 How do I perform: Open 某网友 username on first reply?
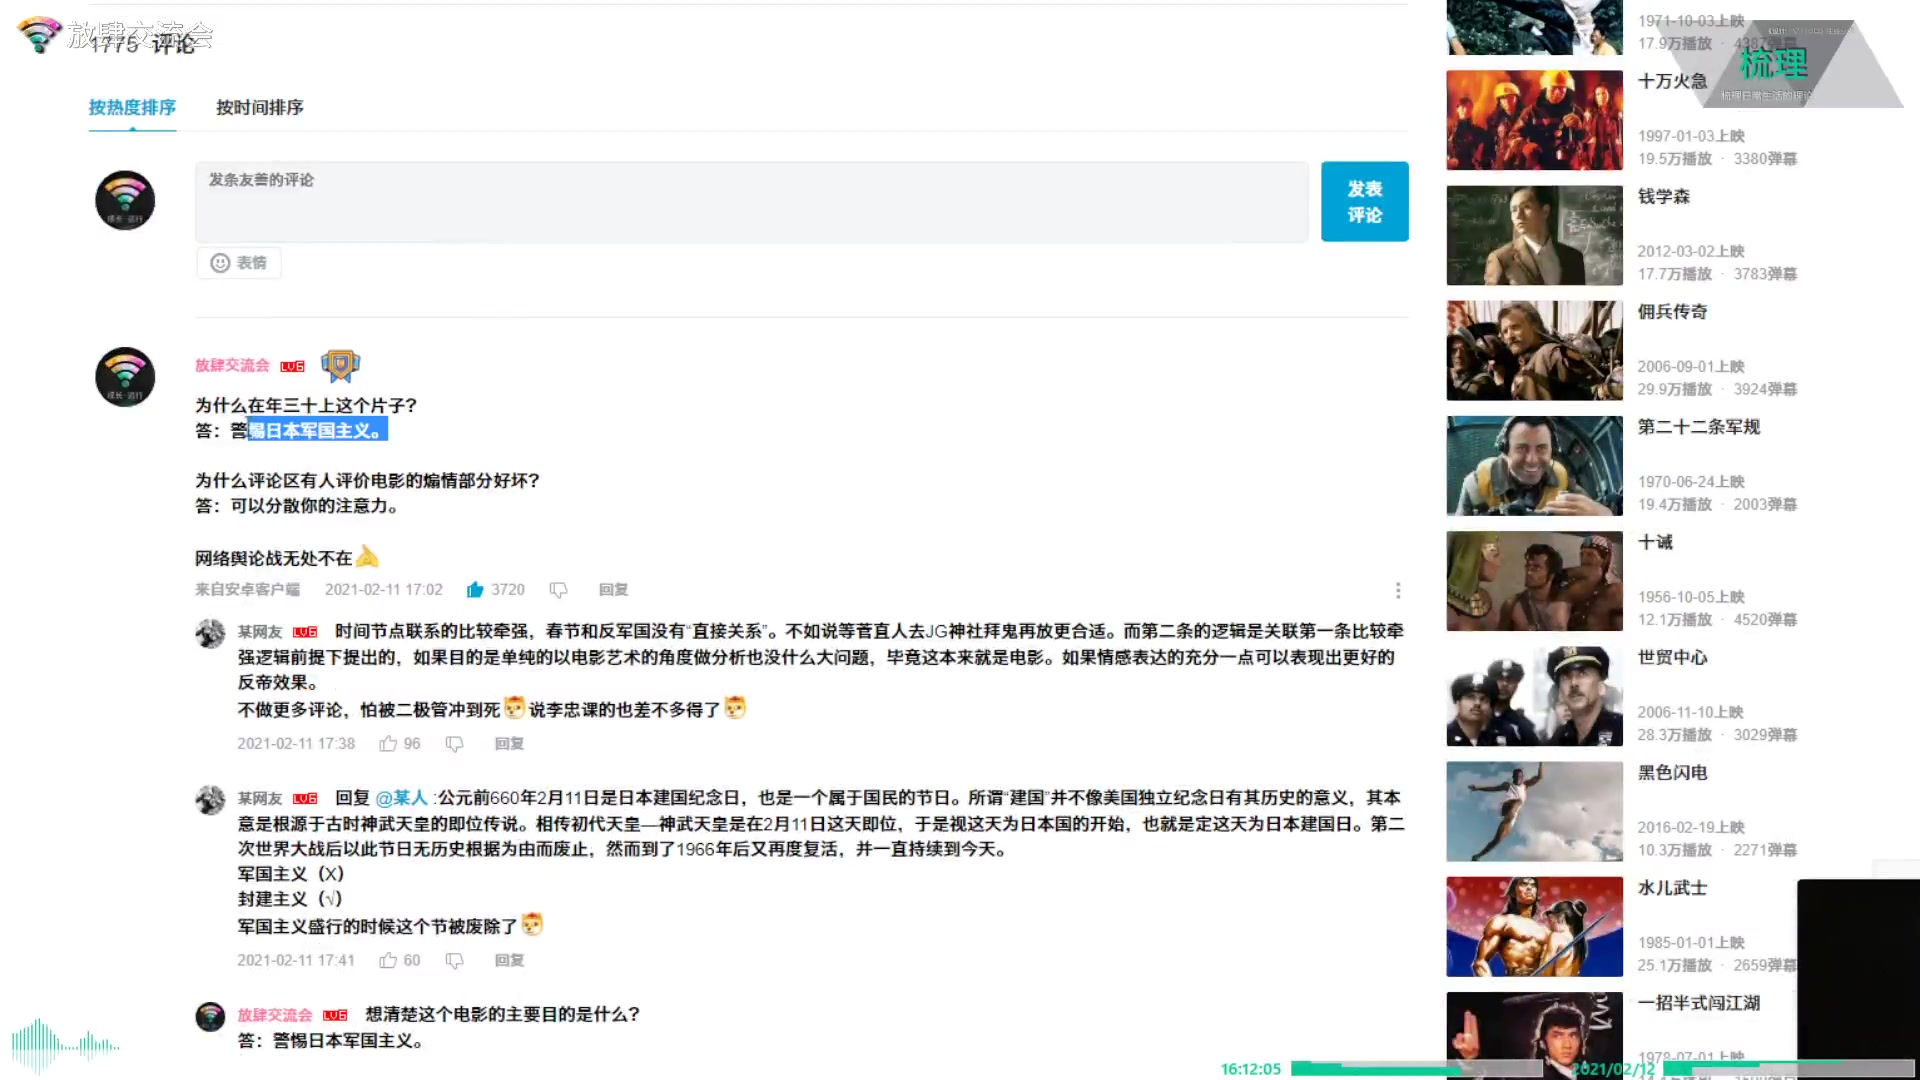click(x=260, y=631)
